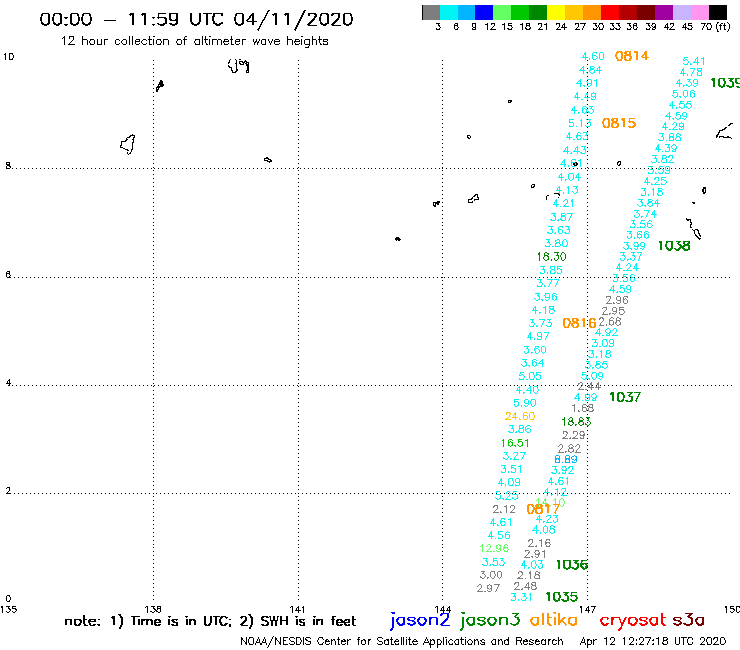The width and height of the screenshot is (740, 650).
Task: Select the yellow 24 ft legend swatch
Action: click(556, 12)
